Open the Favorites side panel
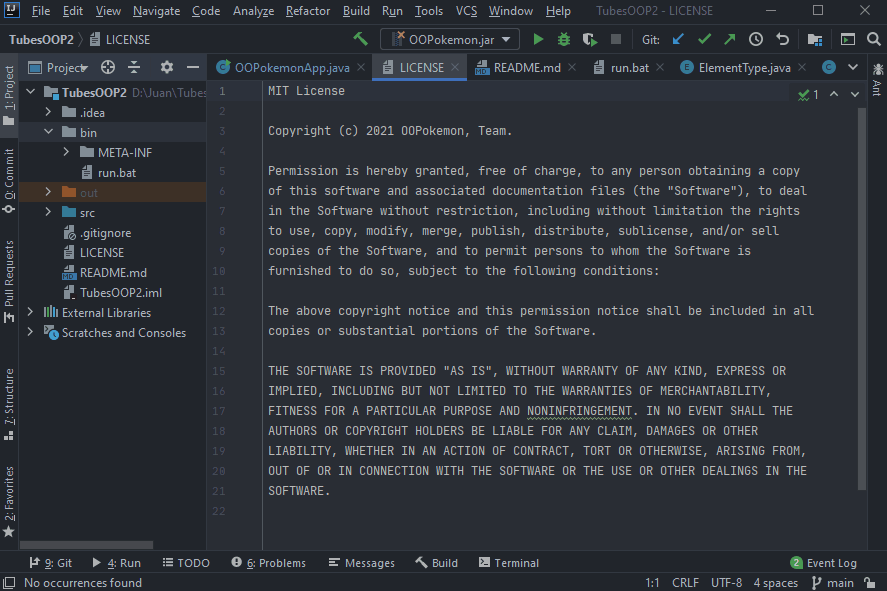This screenshot has width=887, height=591. coord(8,501)
